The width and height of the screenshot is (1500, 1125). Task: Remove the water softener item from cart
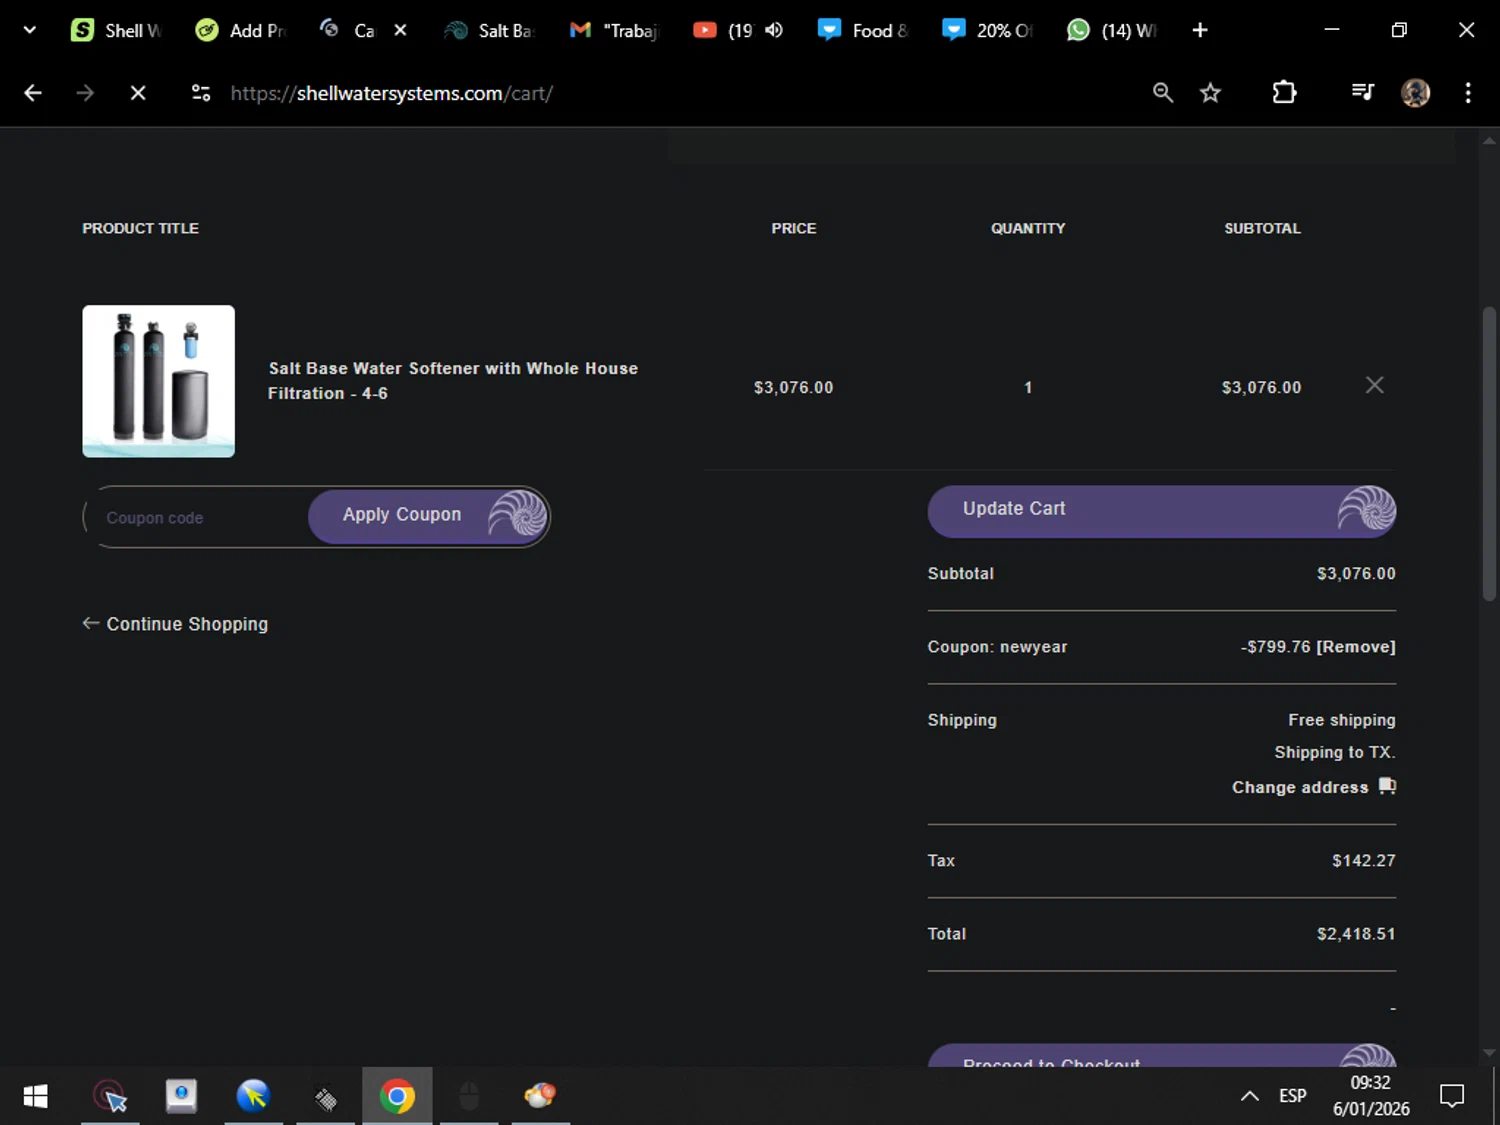click(1375, 385)
